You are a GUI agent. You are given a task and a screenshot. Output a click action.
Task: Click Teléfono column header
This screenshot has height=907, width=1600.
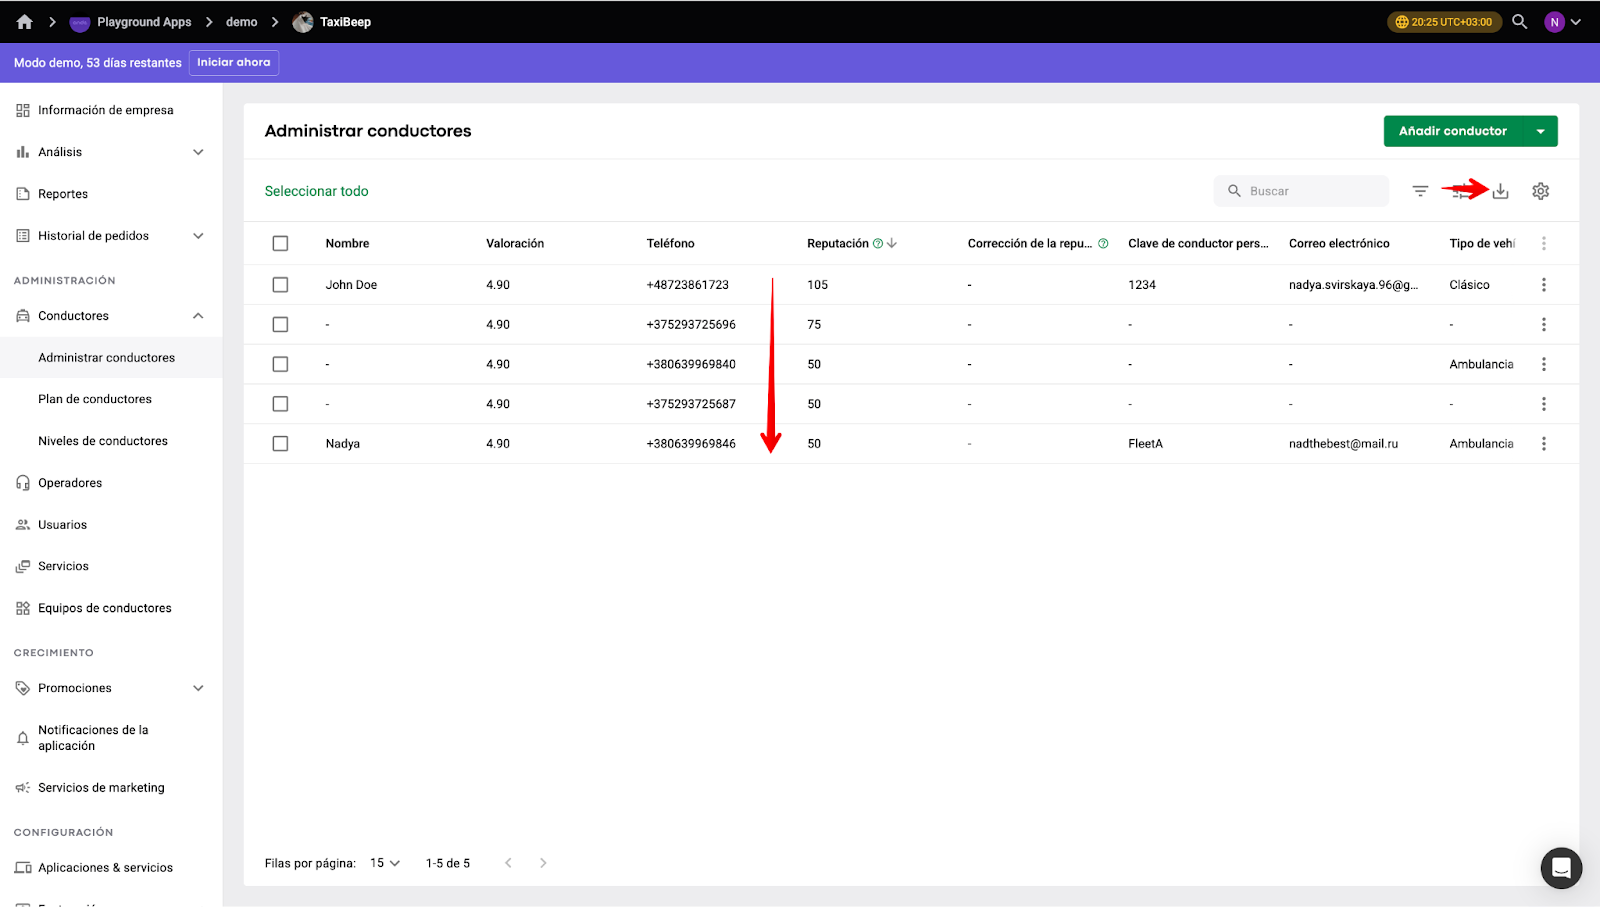[x=670, y=243]
